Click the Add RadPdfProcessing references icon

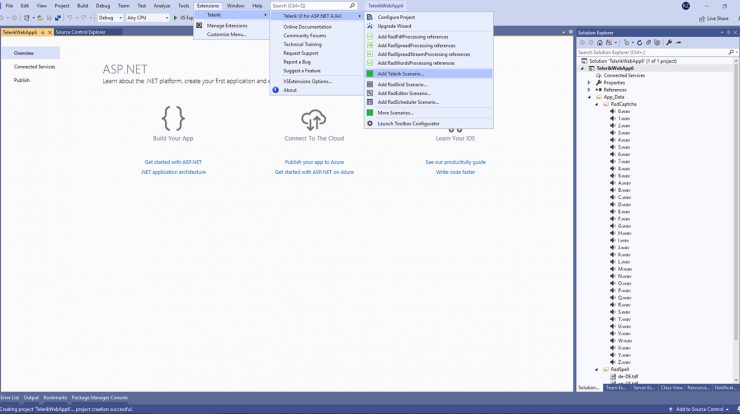coord(370,36)
